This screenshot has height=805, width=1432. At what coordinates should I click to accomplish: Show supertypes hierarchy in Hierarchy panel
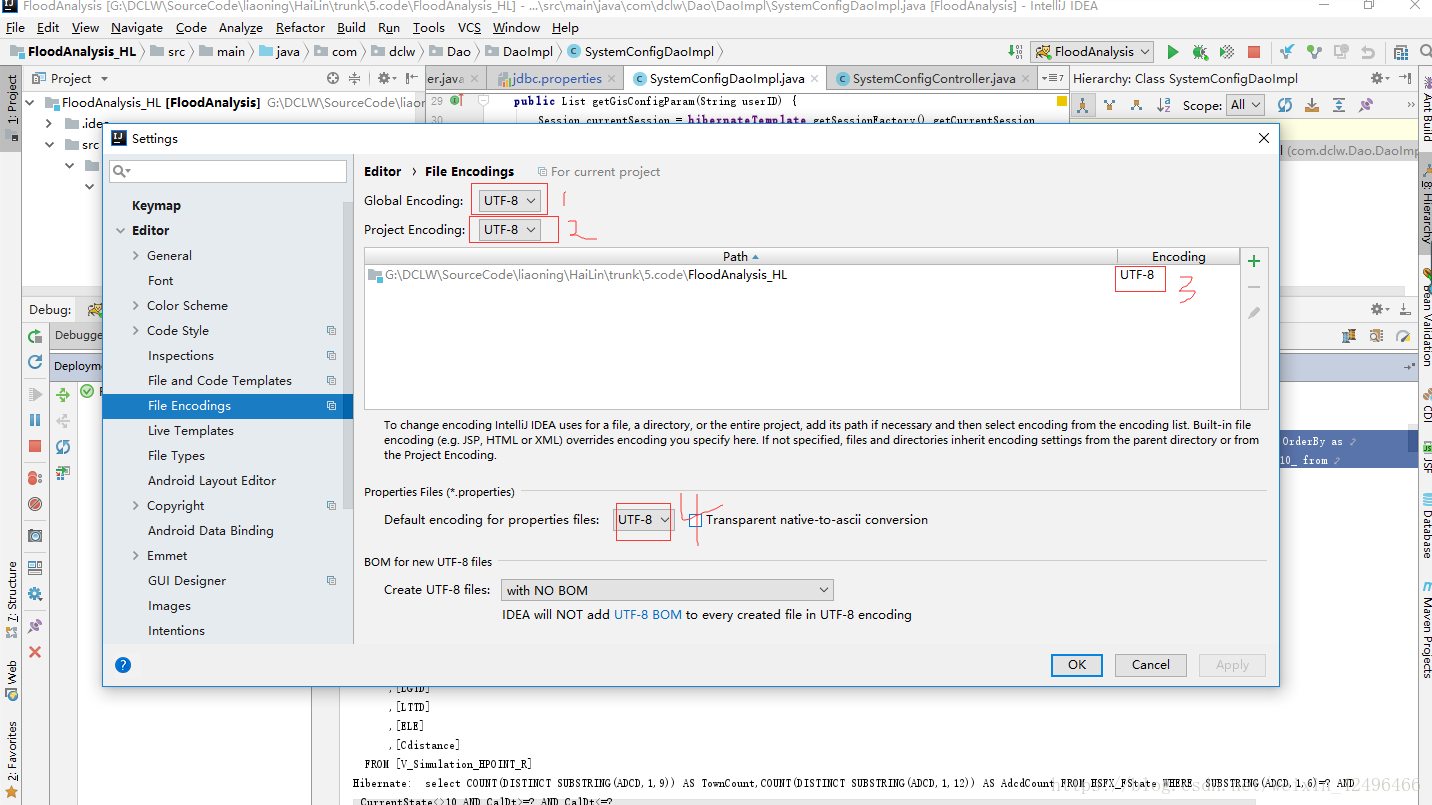click(1109, 104)
